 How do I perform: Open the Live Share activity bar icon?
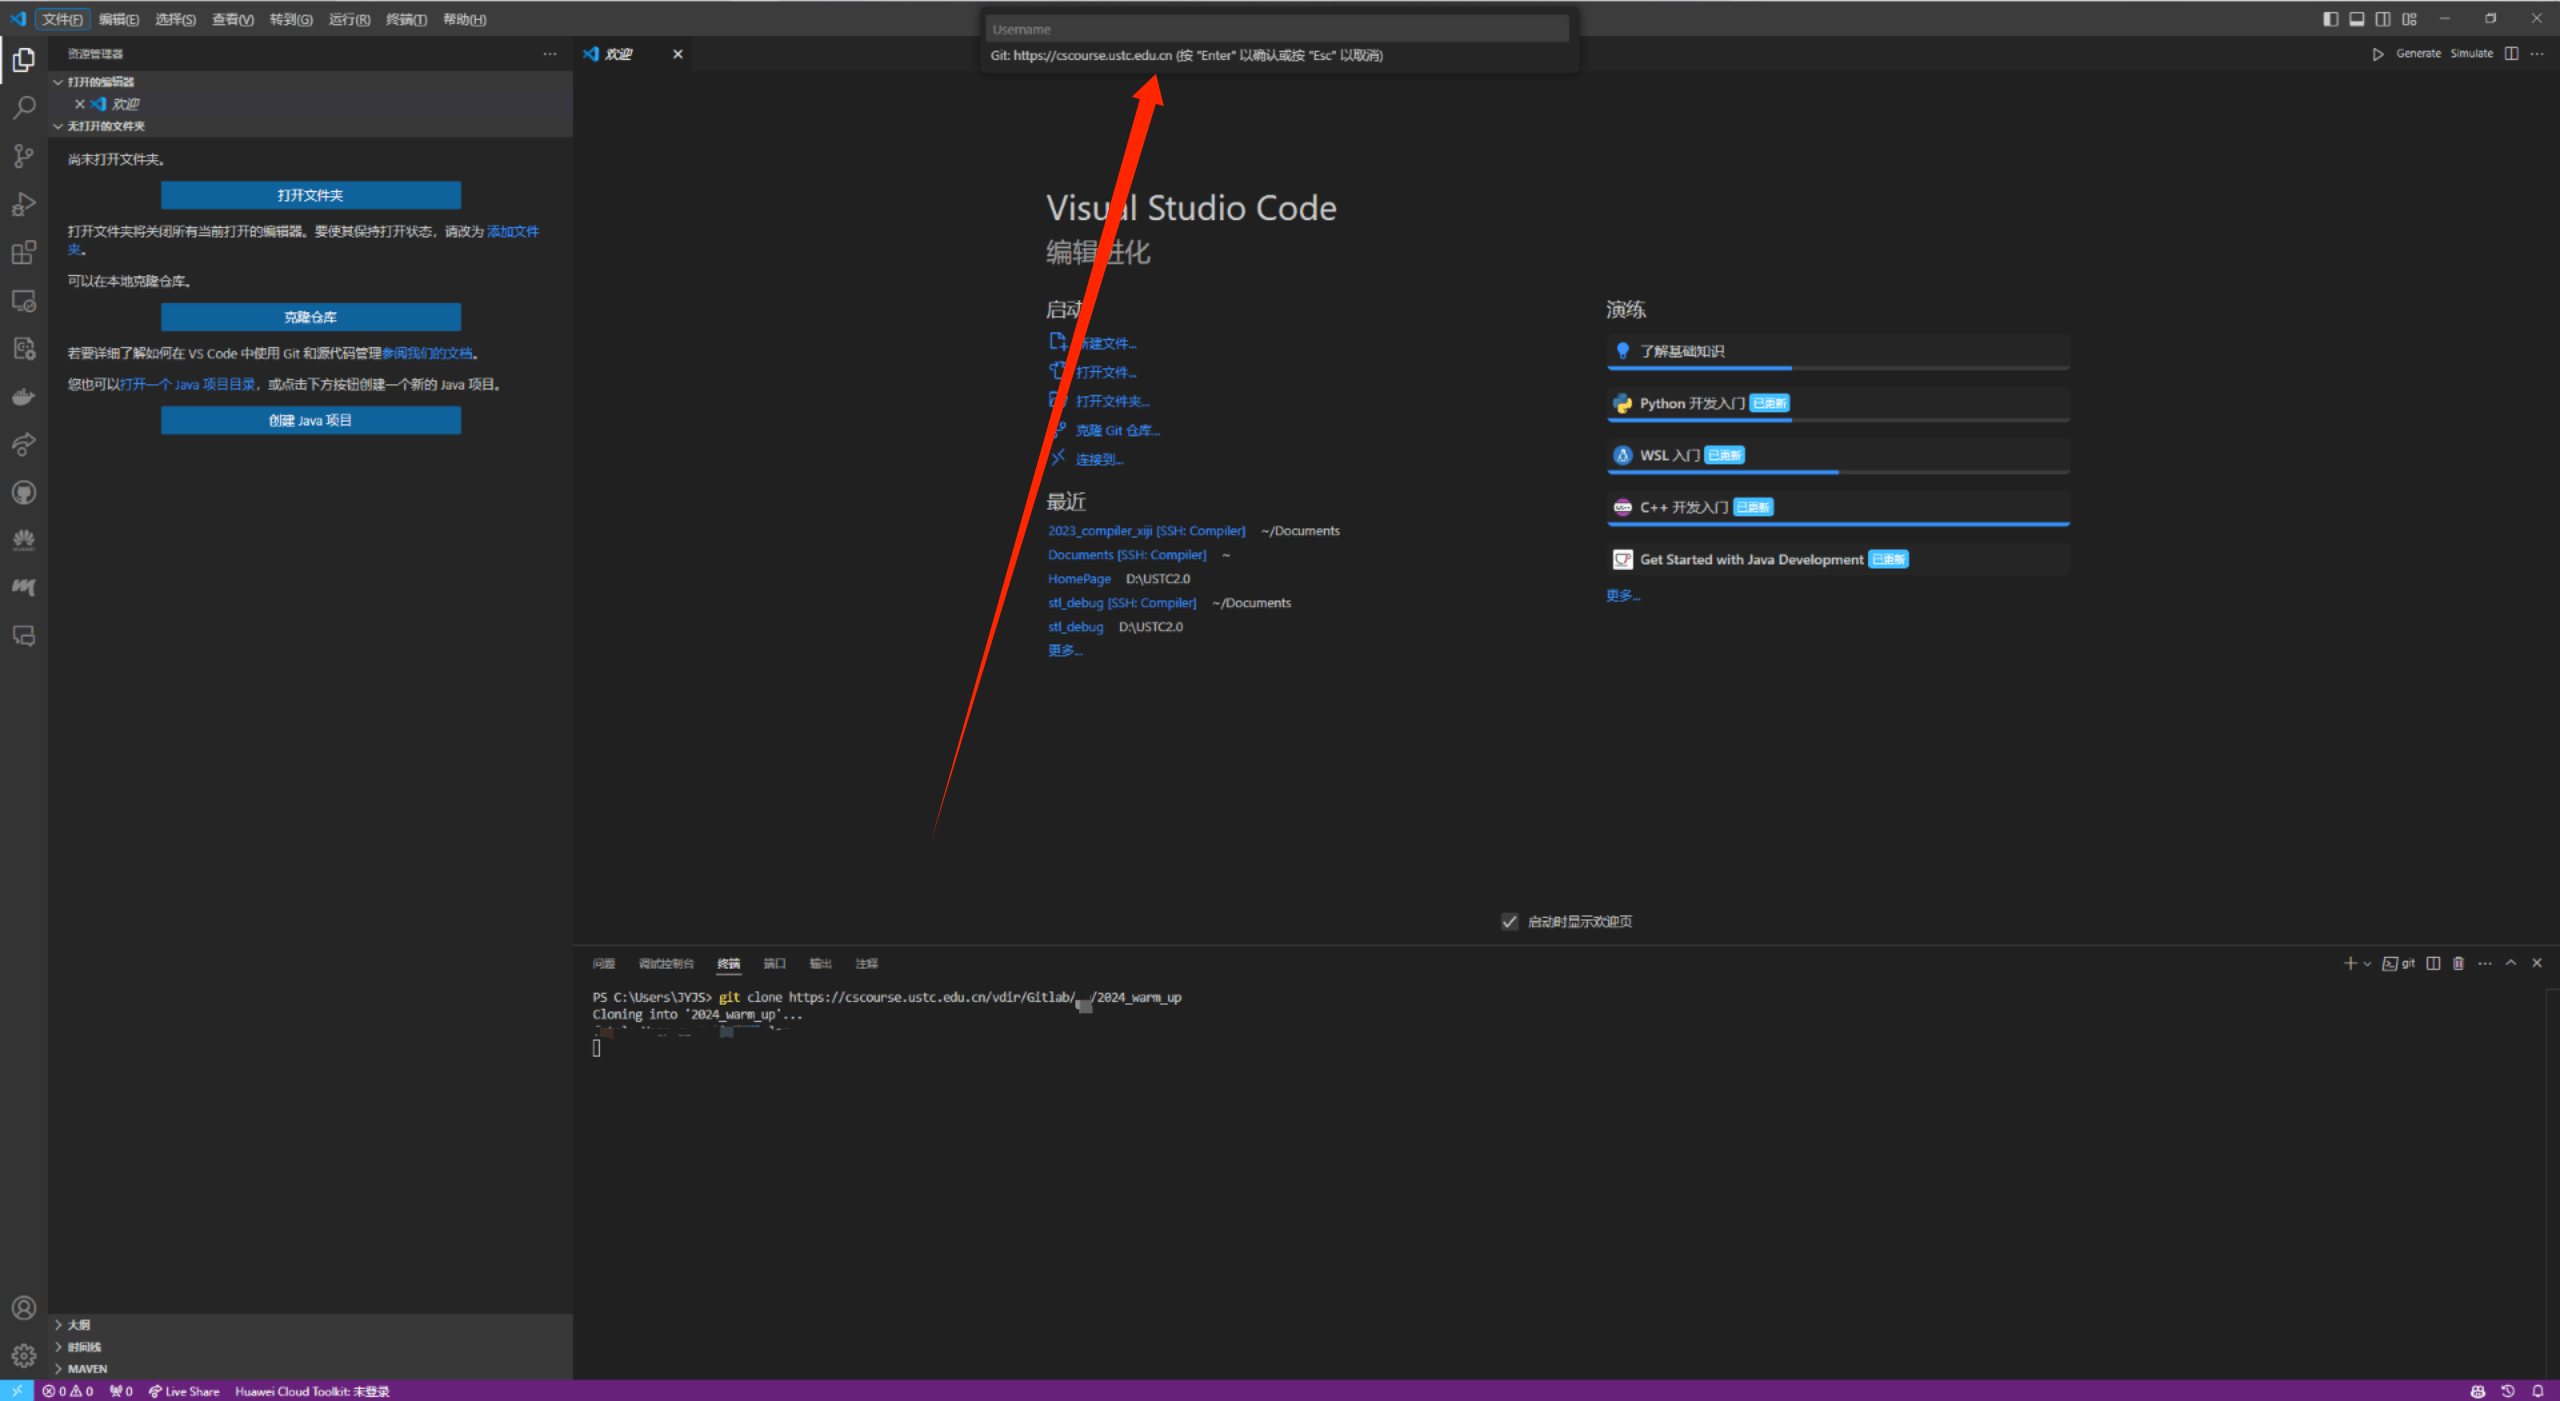24,444
